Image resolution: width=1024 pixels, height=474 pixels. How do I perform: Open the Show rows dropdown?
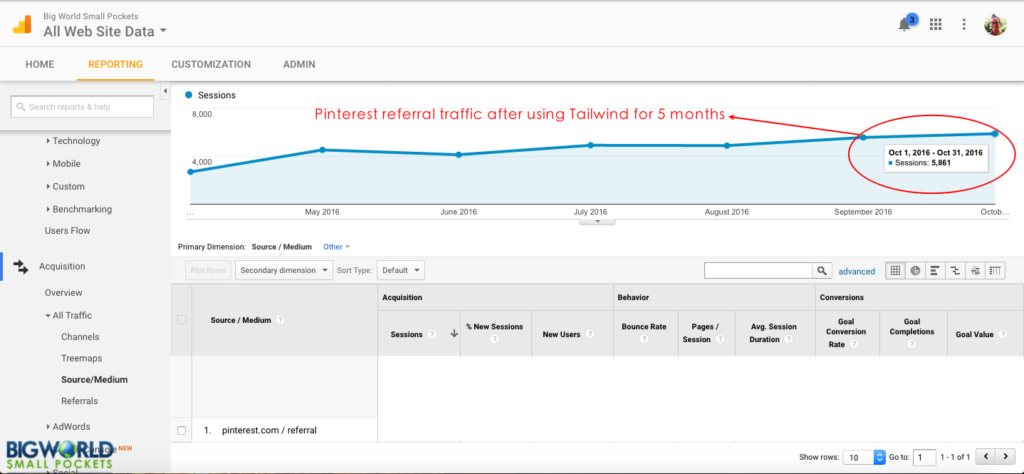click(x=865, y=456)
